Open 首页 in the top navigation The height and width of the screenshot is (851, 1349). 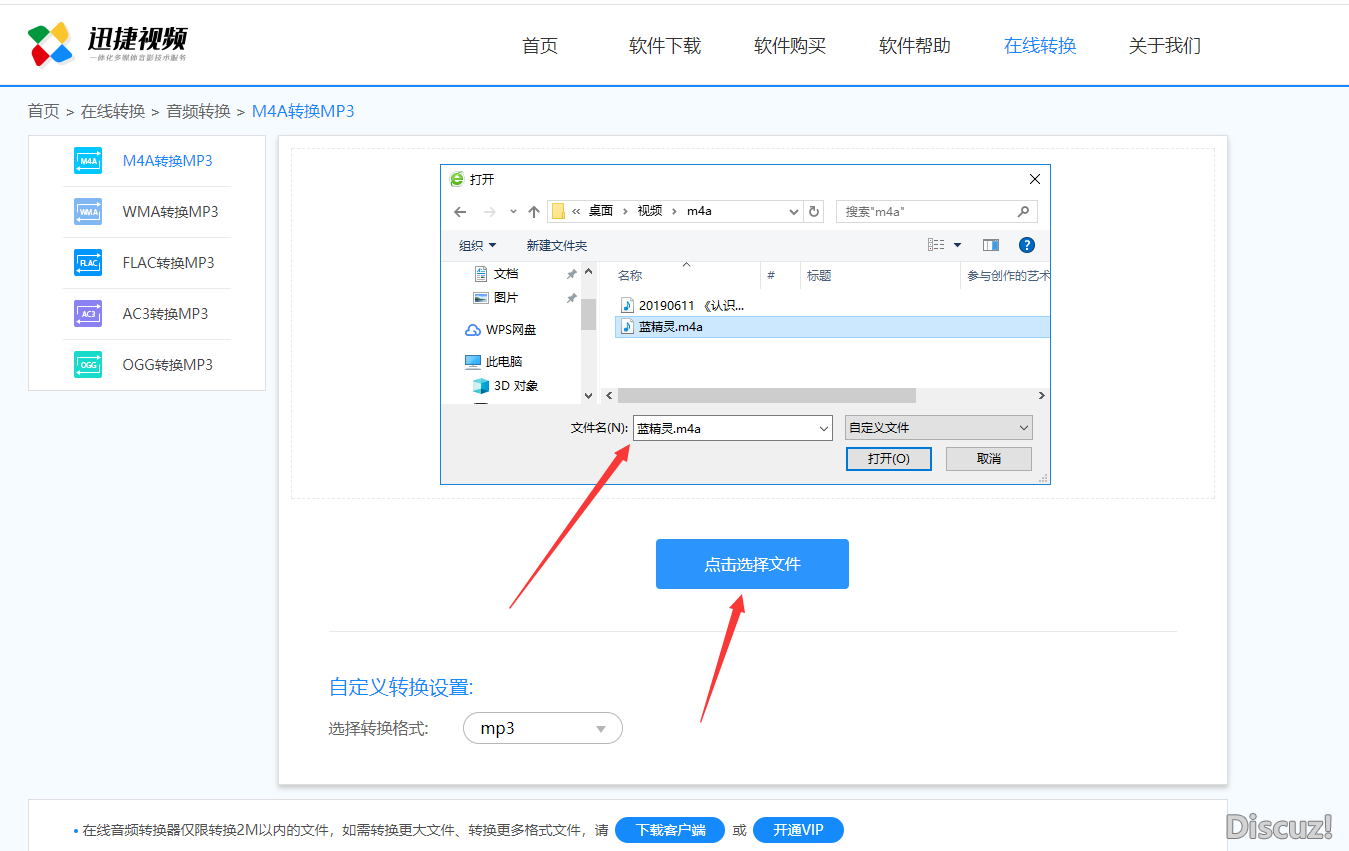coord(540,46)
